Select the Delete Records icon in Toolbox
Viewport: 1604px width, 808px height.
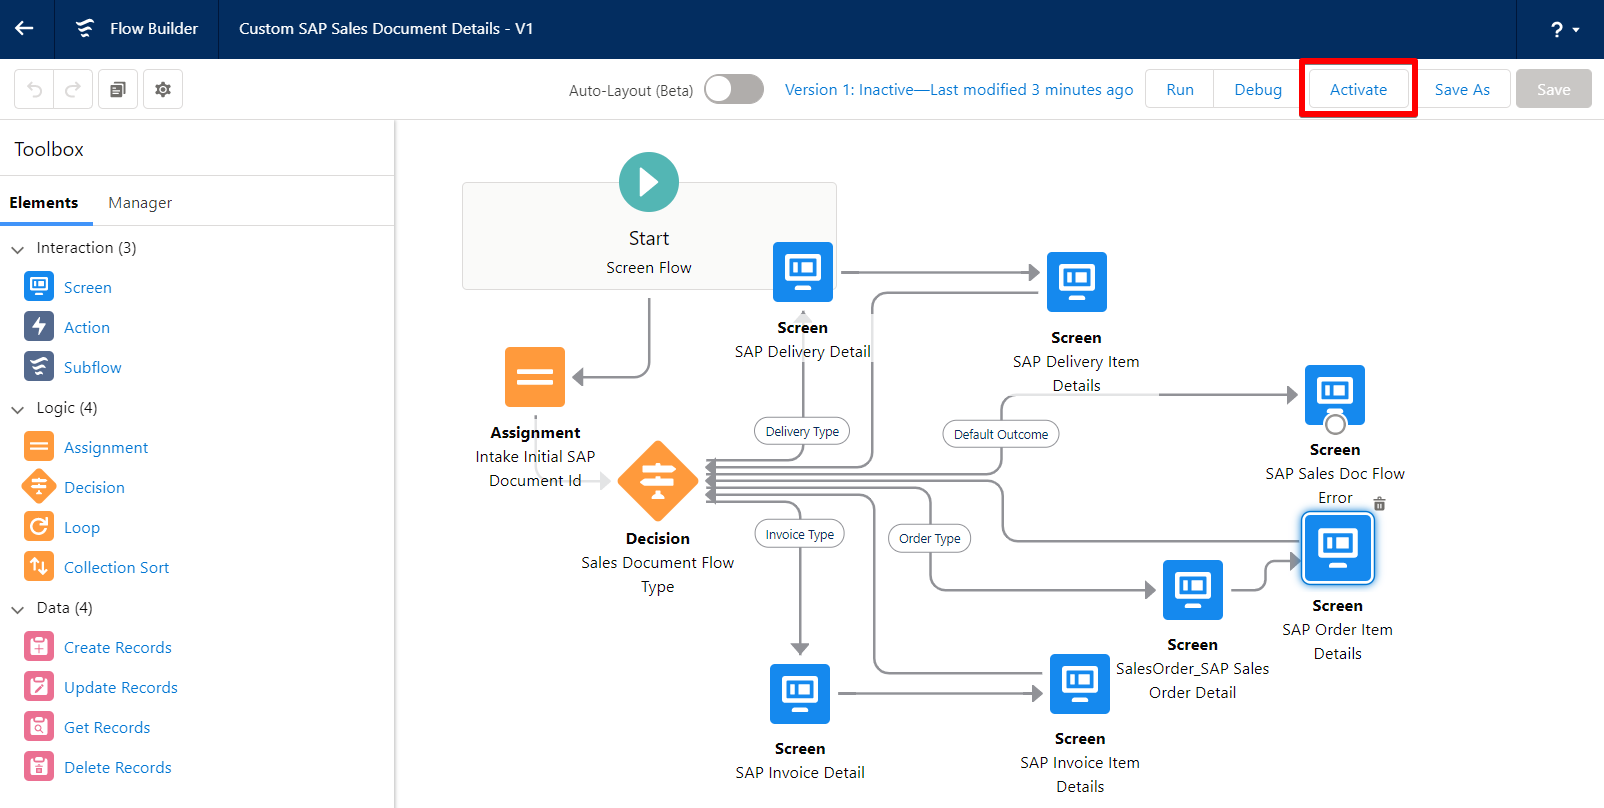pyautogui.click(x=39, y=767)
